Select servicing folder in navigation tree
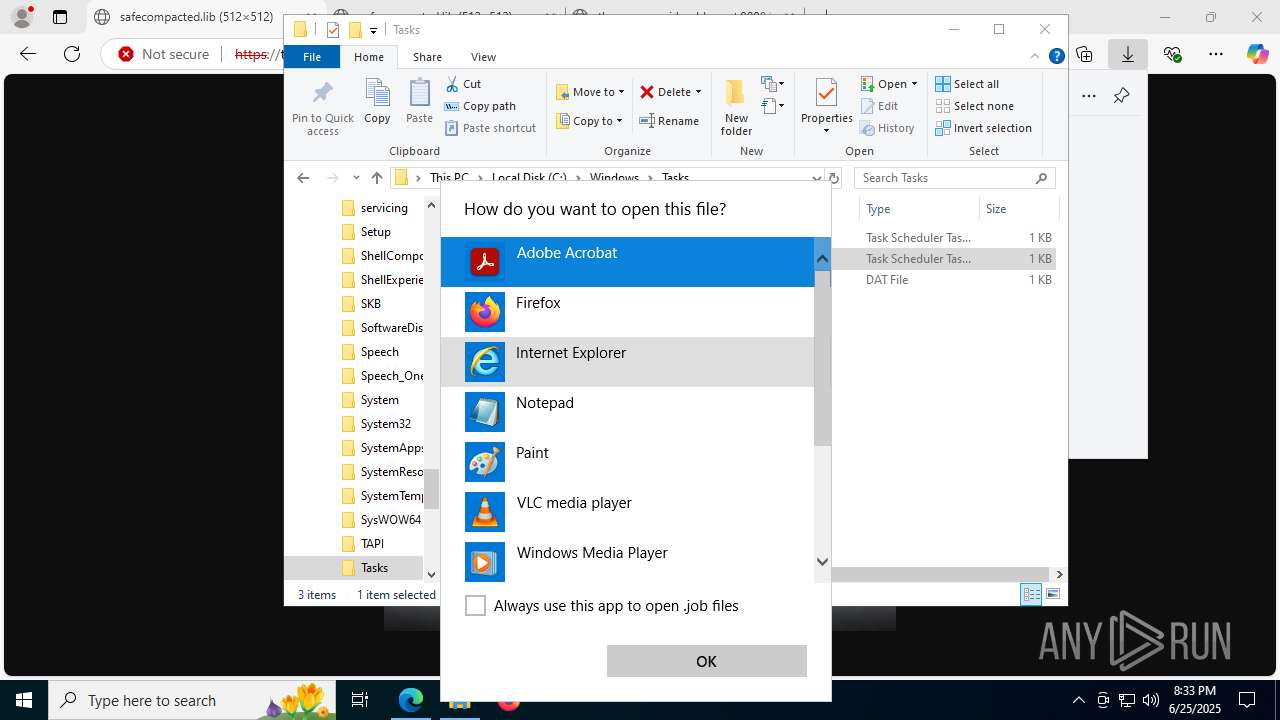Viewport: 1280px width, 720px height. [x=384, y=208]
